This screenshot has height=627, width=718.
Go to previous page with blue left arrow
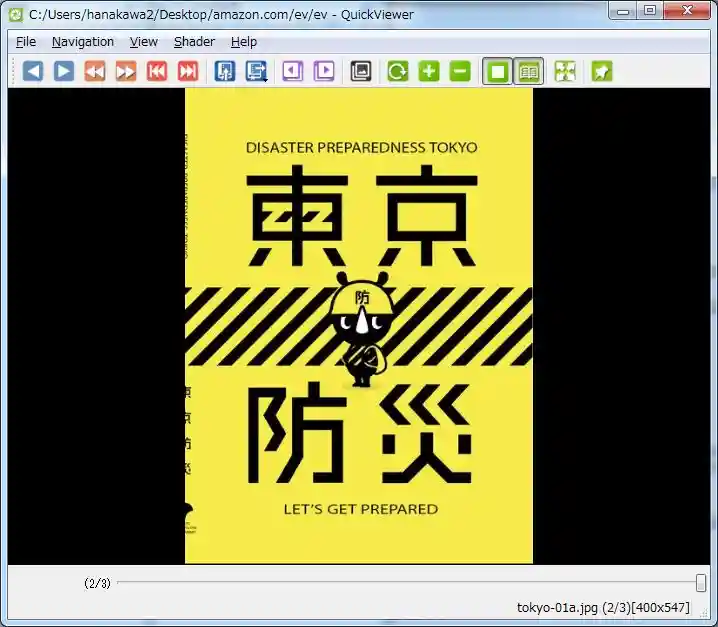tap(33, 71)
